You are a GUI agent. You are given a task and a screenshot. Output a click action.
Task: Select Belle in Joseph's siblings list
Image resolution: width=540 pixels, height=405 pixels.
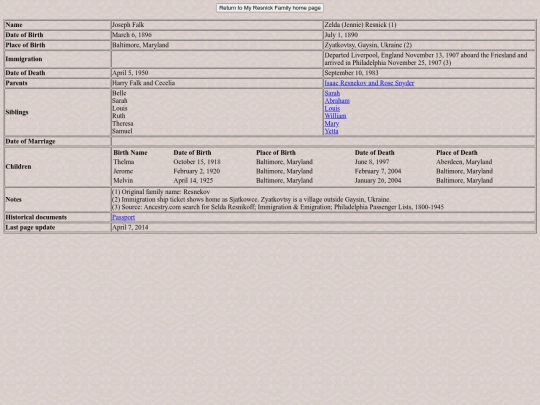point(119,93)
